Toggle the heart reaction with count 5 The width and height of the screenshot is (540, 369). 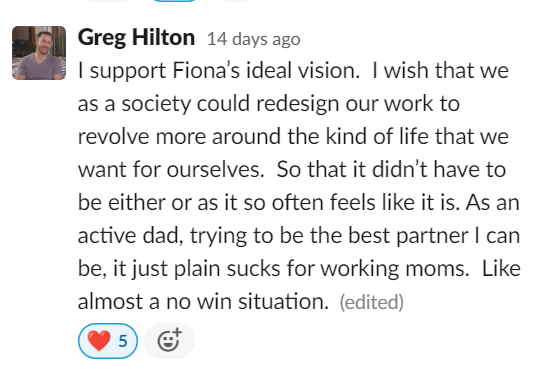(108, 341)
